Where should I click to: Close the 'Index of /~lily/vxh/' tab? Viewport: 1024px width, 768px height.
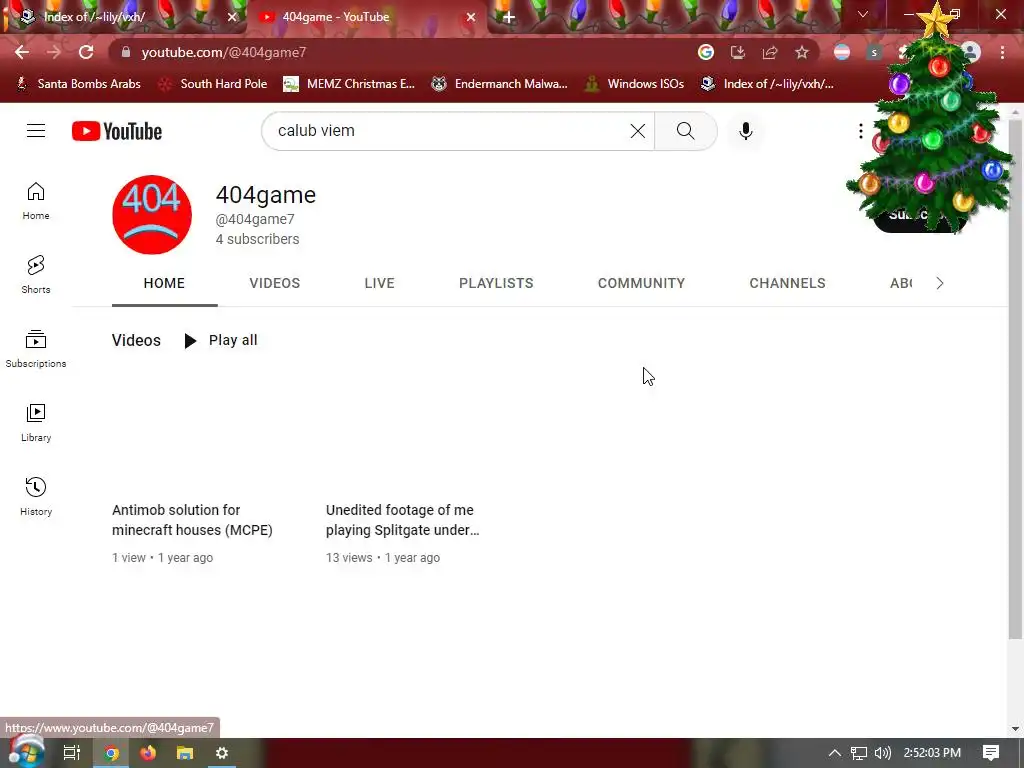[x=232, y=17]
